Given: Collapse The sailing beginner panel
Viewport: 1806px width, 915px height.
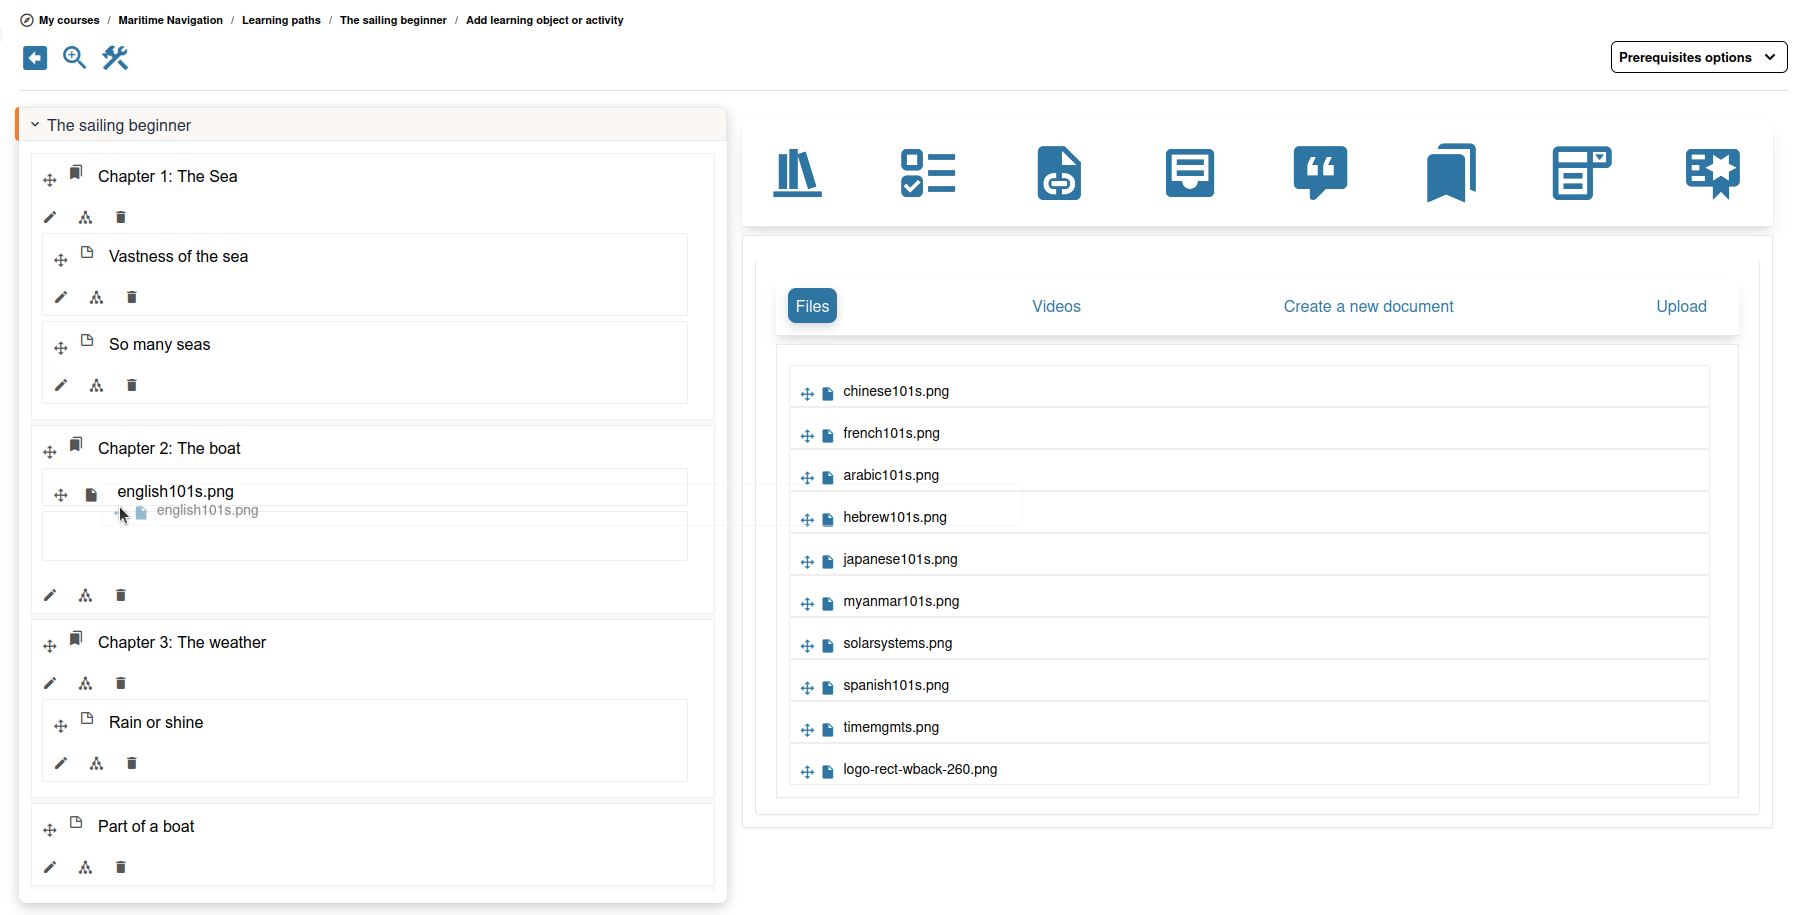Looking at the screenshot, I should pyautogui.click(x=35, y=125).
